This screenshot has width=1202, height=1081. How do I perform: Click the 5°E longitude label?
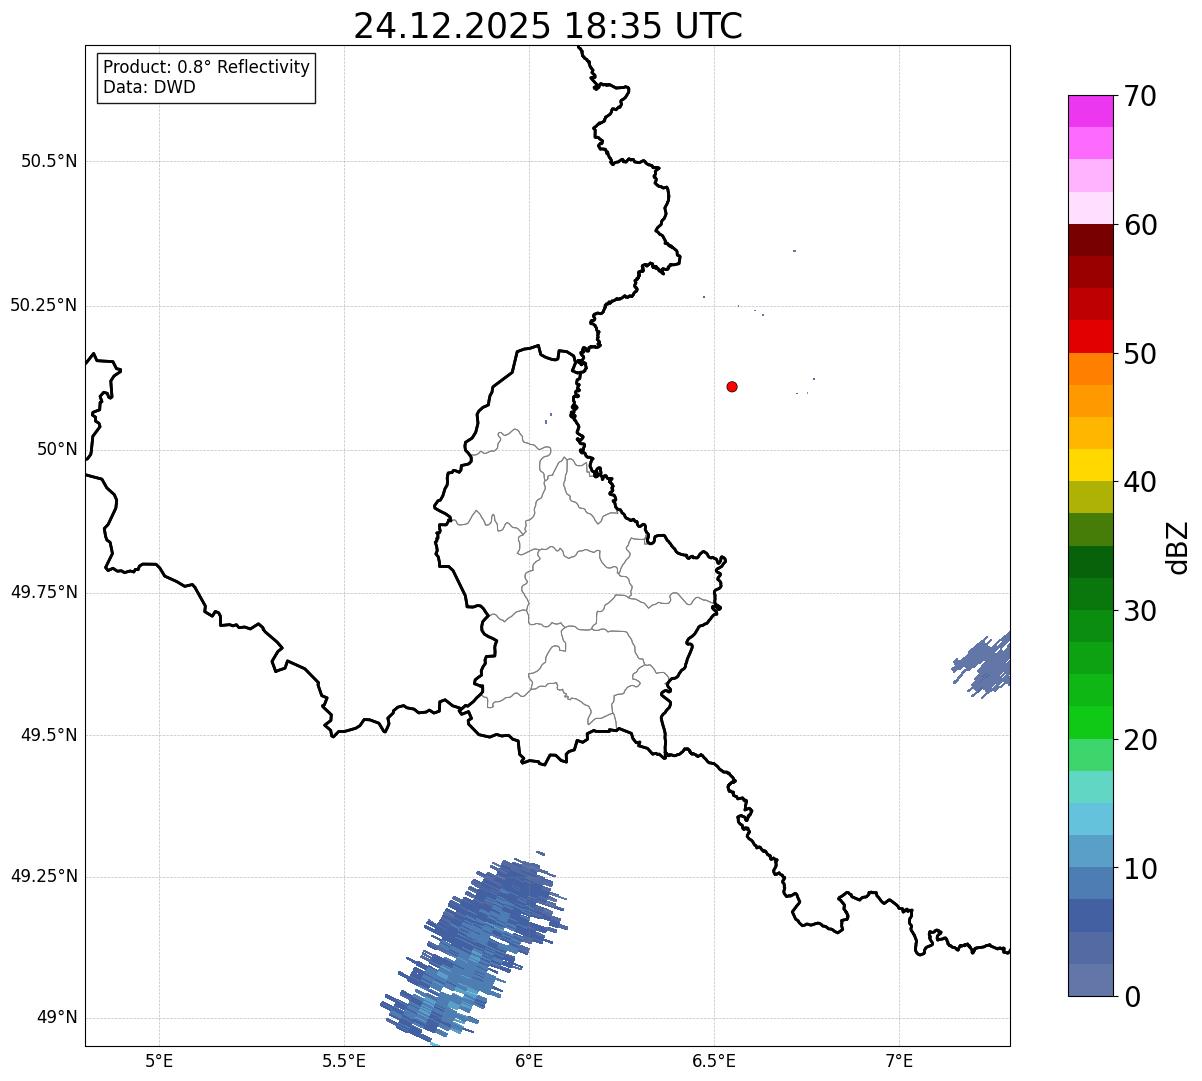click(159, 1061)
